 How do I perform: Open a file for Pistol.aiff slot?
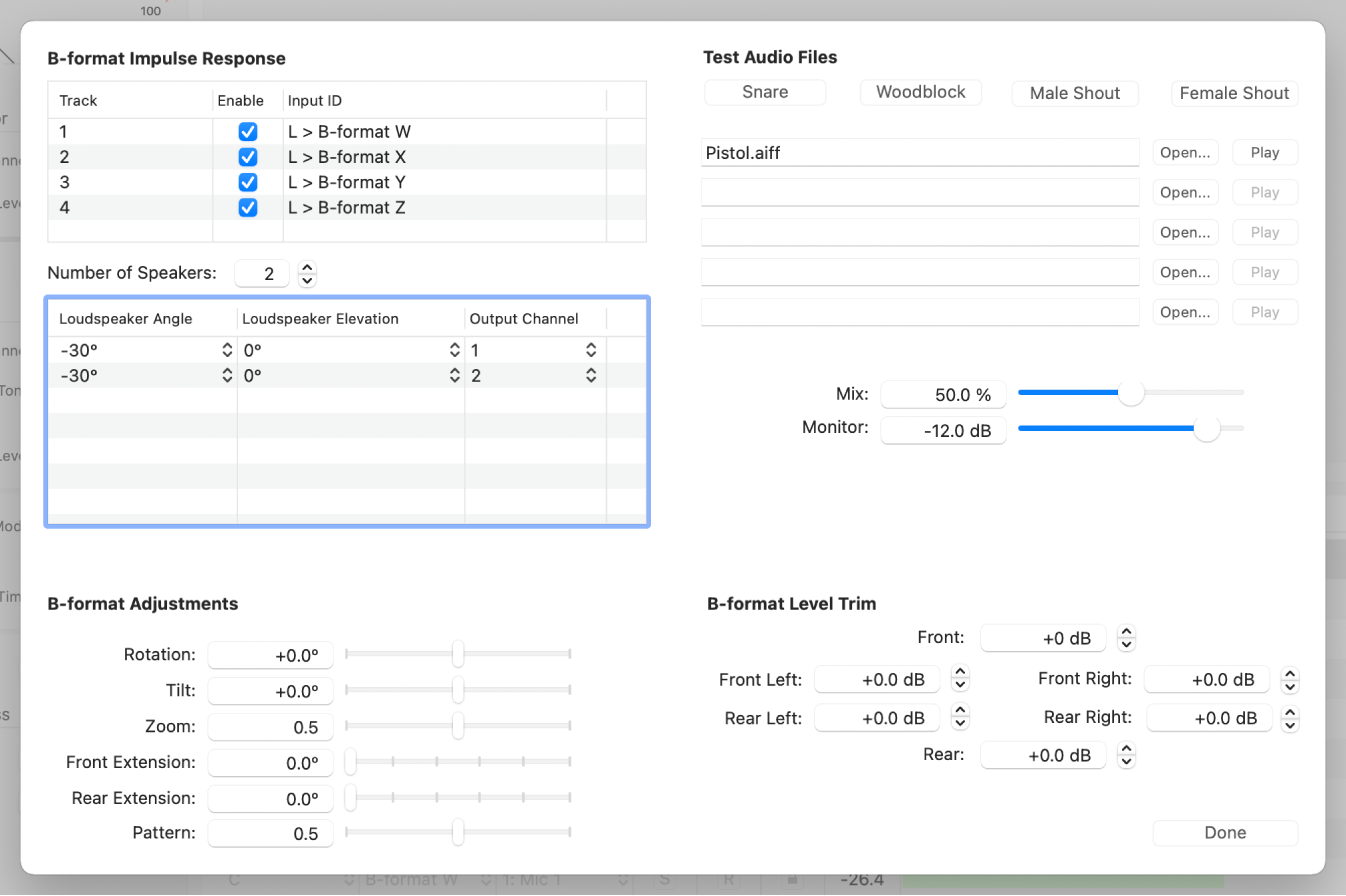[1185, 153]
